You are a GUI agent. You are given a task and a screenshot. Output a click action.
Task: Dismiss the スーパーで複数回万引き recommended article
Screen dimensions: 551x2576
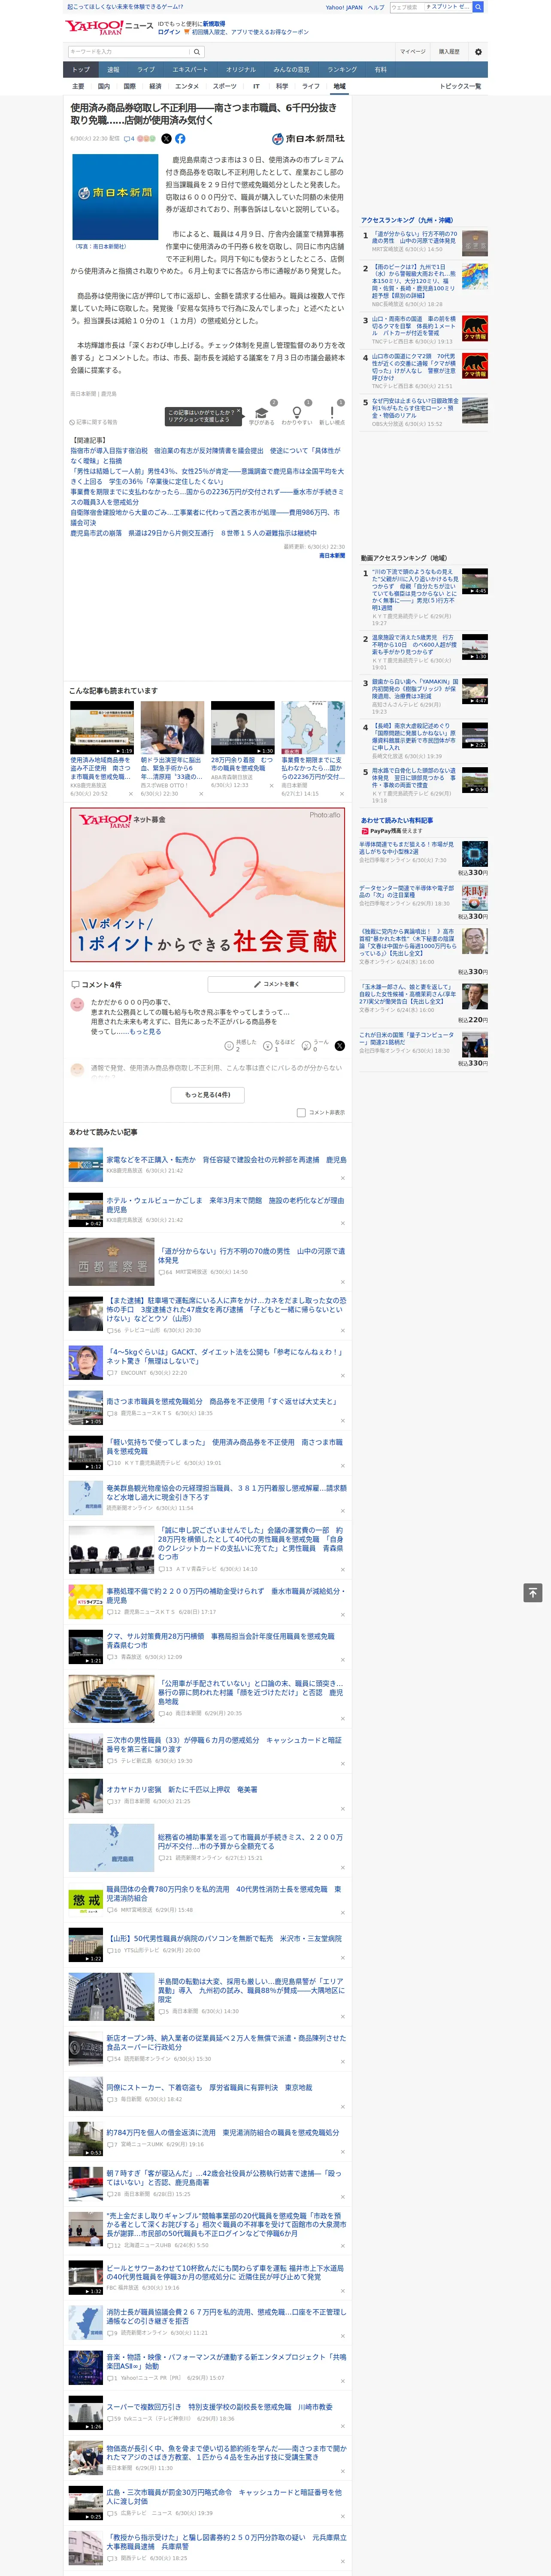pos(343,2426)
